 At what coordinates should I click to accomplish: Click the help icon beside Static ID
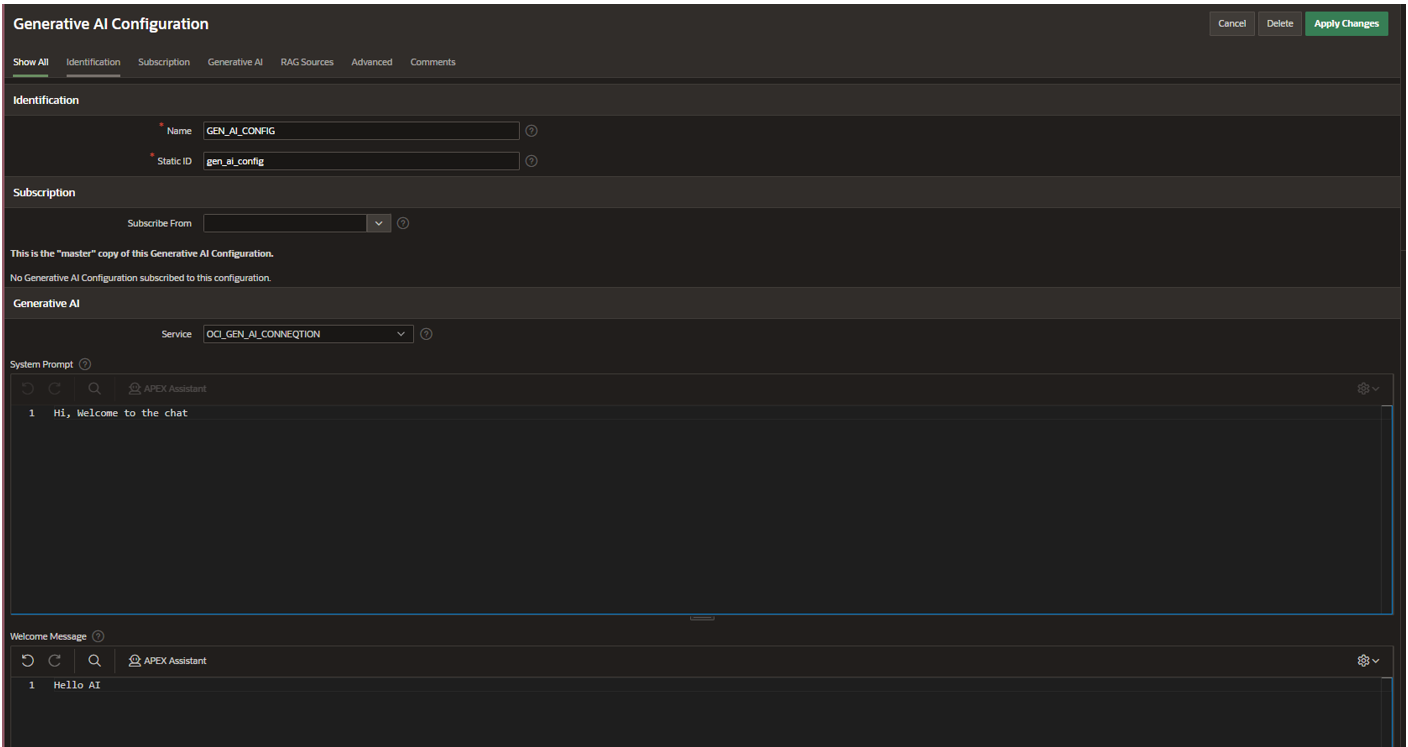531,161
